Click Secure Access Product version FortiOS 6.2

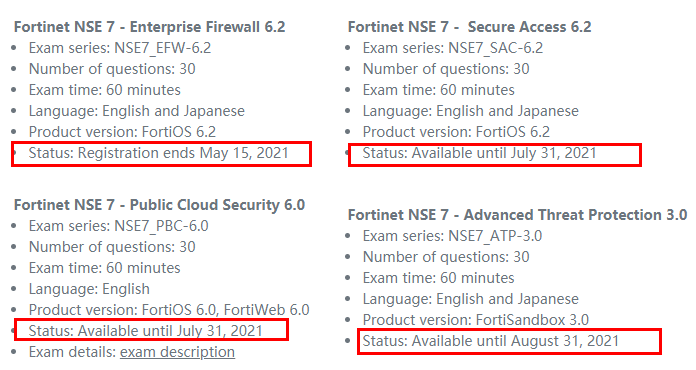[456, 132]
